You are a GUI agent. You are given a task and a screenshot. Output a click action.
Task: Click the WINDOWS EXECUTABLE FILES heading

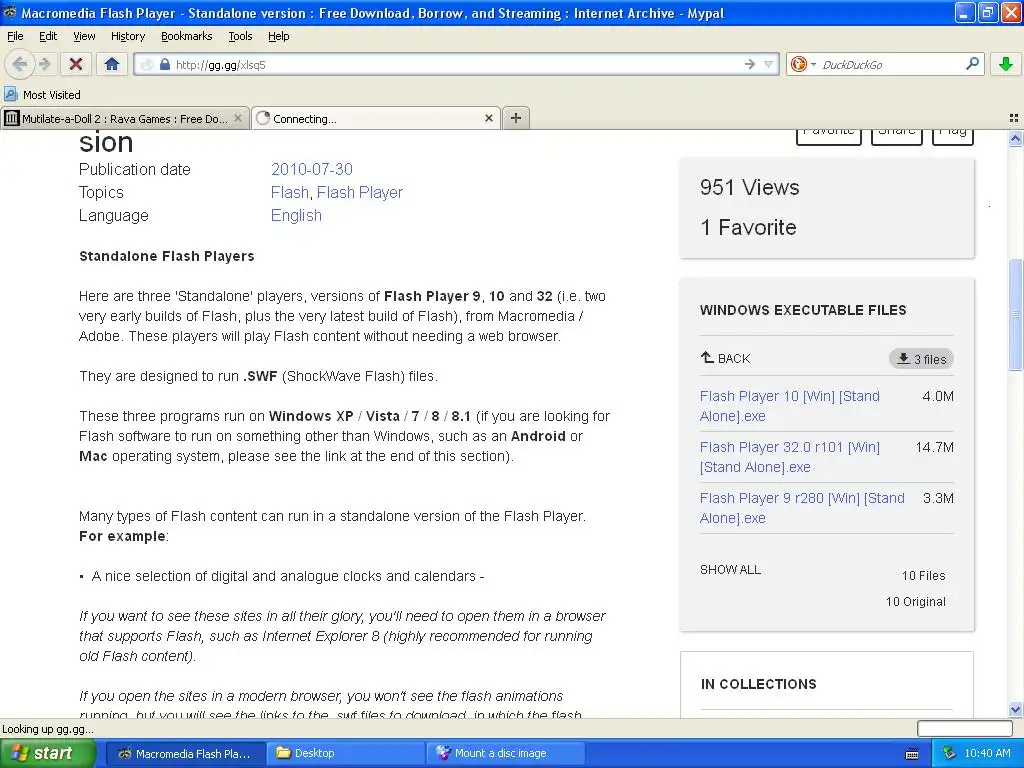(x=803, y=310)
